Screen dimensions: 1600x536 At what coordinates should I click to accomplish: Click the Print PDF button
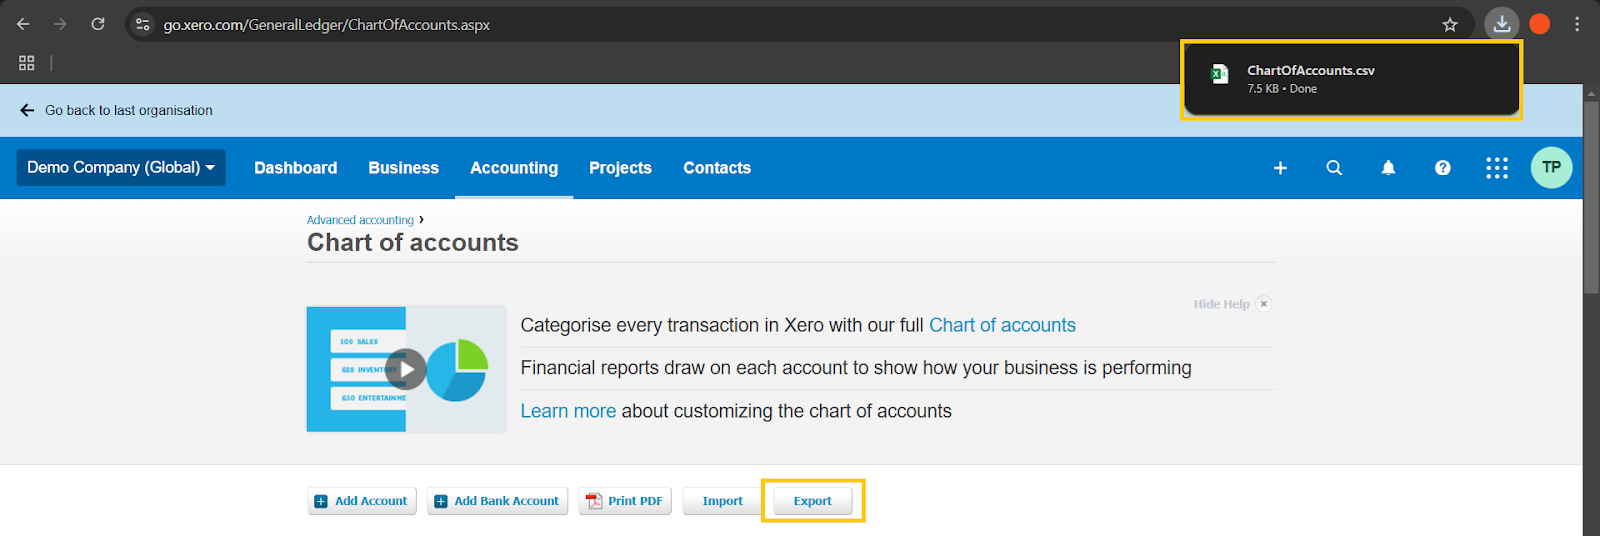pos(625,501)
